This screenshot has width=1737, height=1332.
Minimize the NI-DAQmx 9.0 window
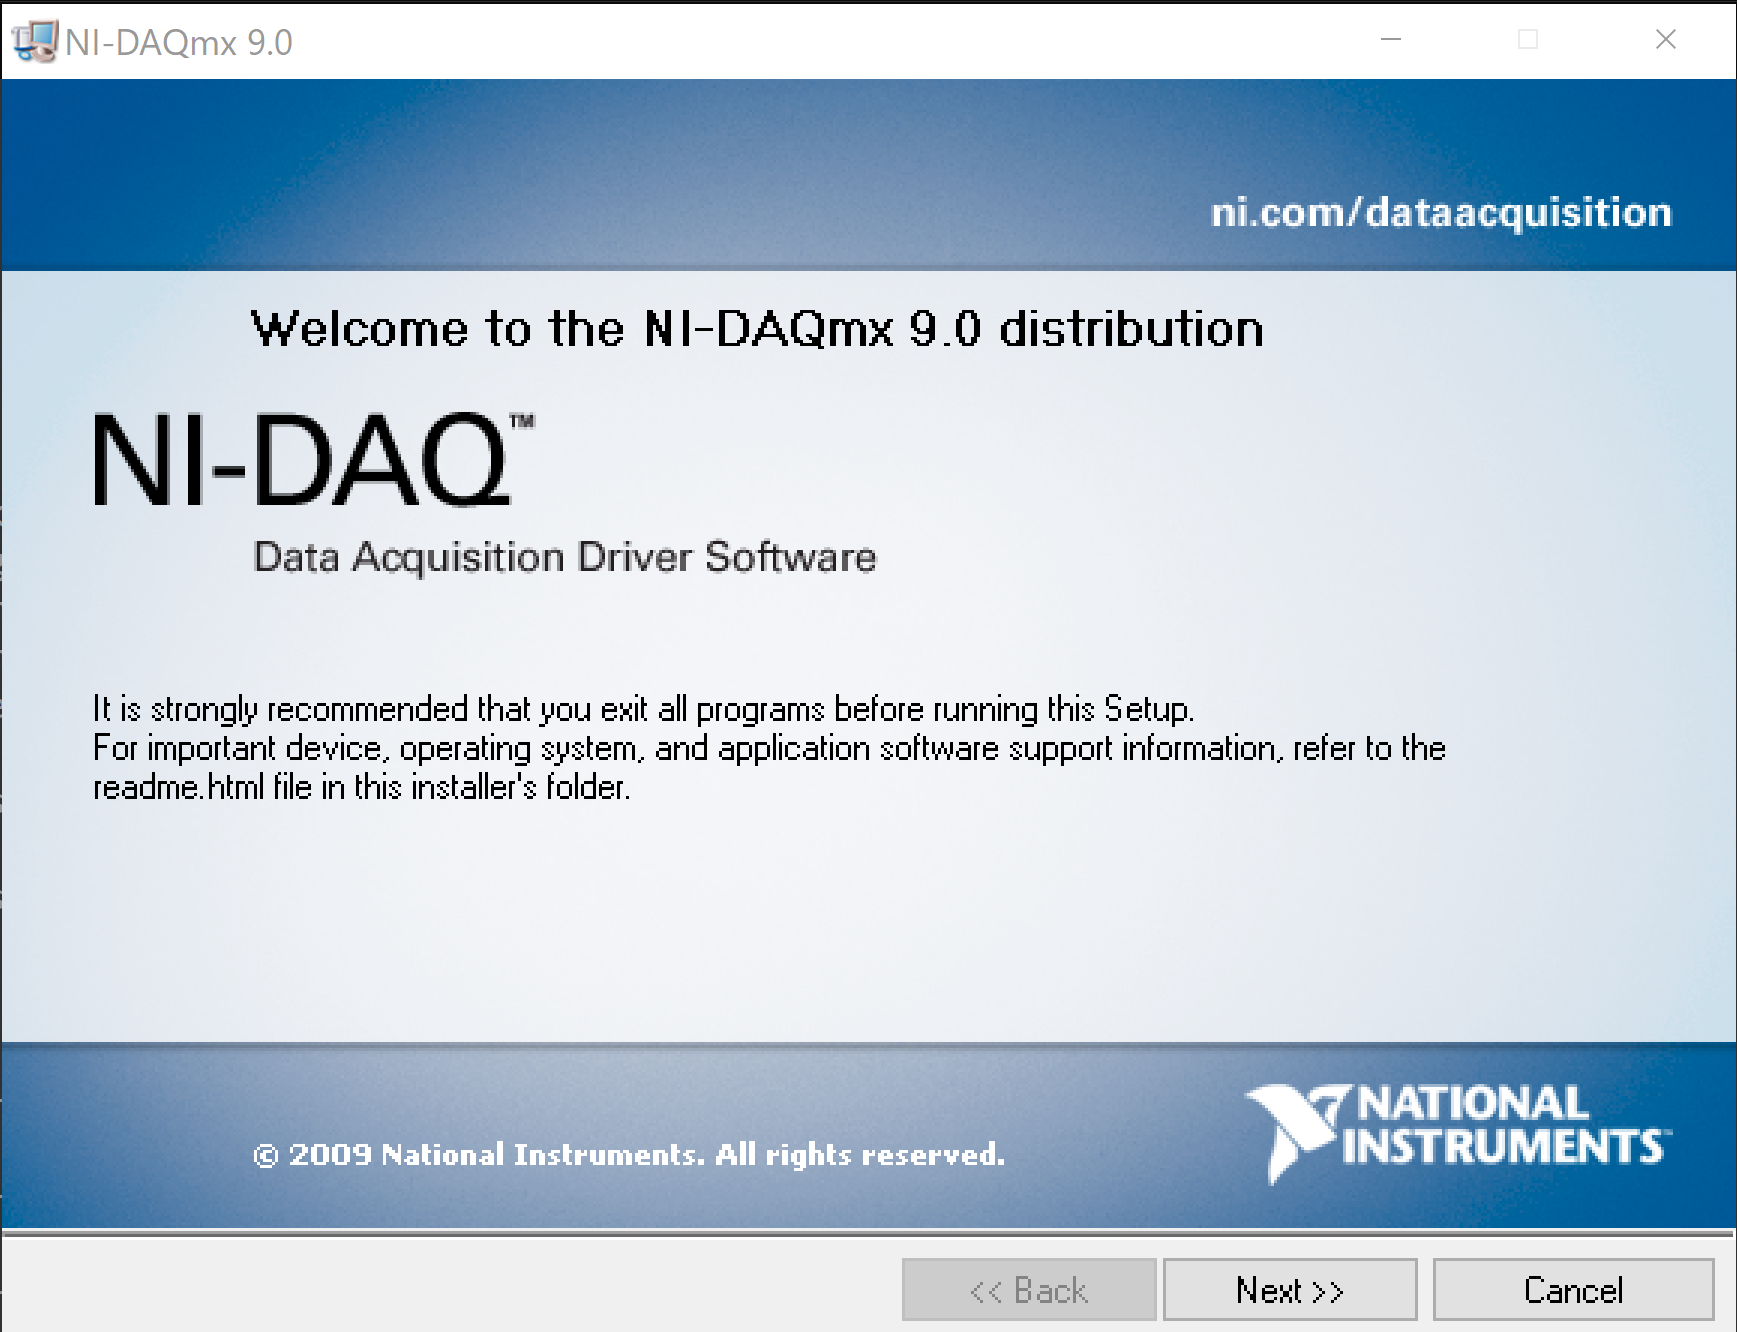coord(1391,39)
